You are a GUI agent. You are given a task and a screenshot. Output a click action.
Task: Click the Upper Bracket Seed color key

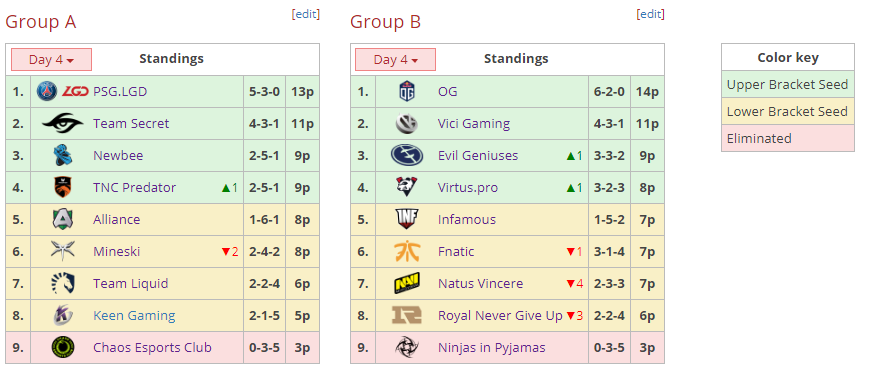pos(788,85)
